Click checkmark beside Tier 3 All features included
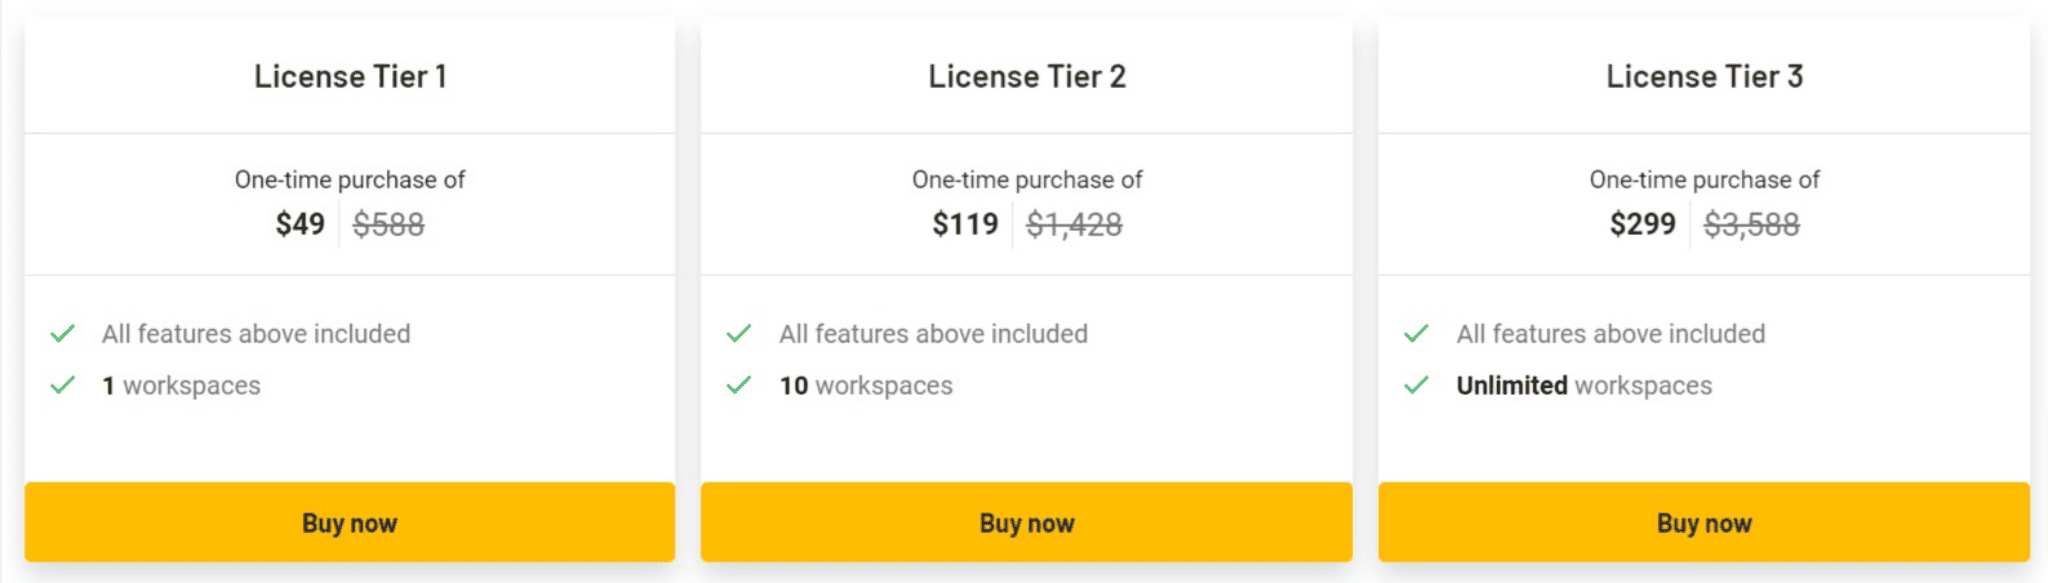2048x583 pixels. click(1416, 333)
